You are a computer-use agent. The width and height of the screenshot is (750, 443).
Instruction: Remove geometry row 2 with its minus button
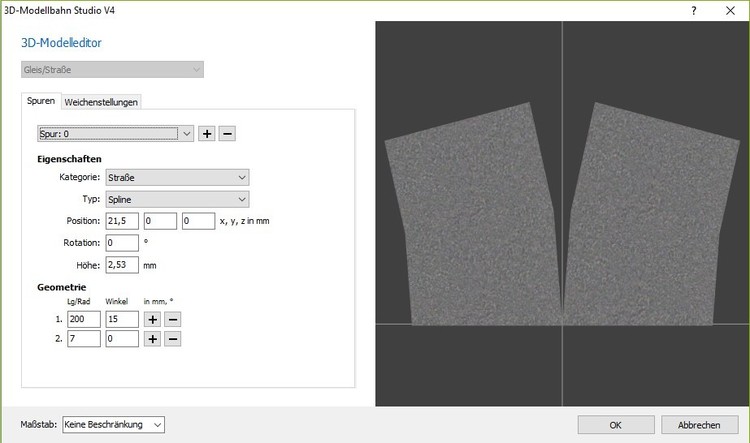(173, 339)
